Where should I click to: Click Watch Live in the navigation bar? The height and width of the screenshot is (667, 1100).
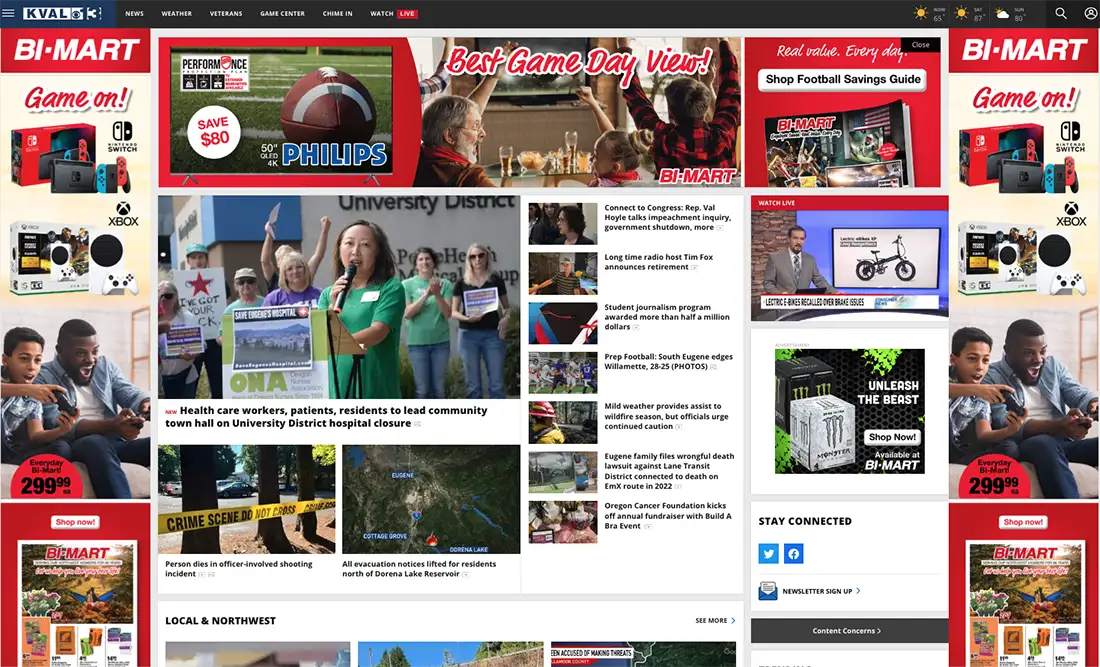pos(394,13)
